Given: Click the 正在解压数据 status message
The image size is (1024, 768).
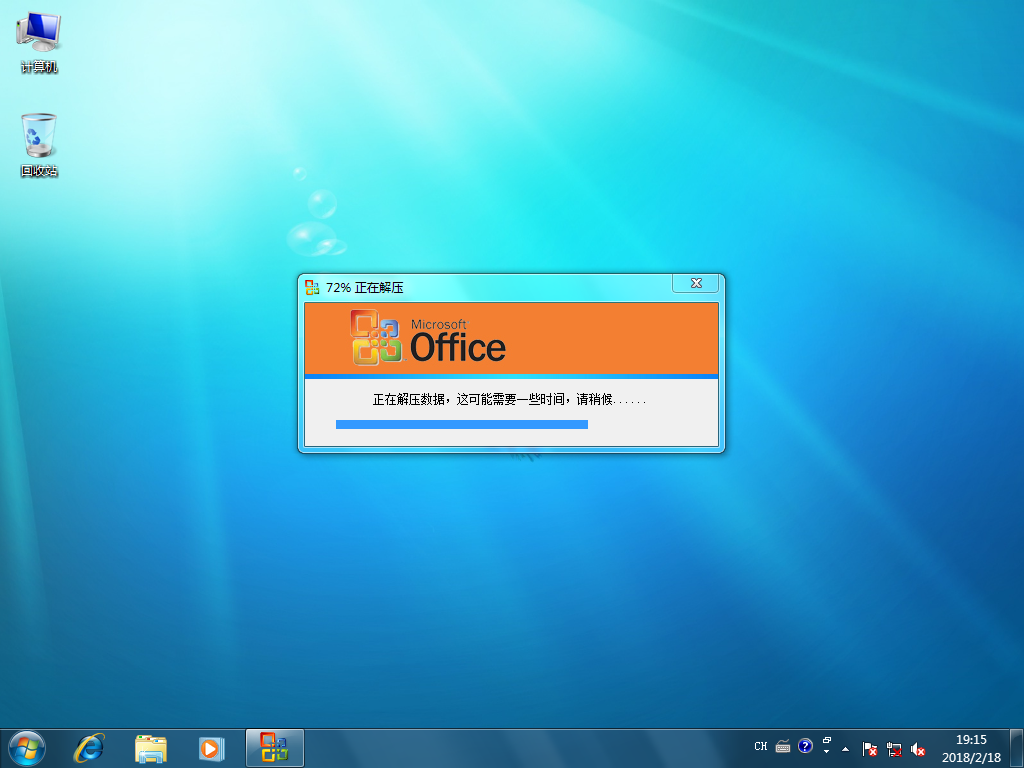Looking at the screenshot, I should click(509, 399).
